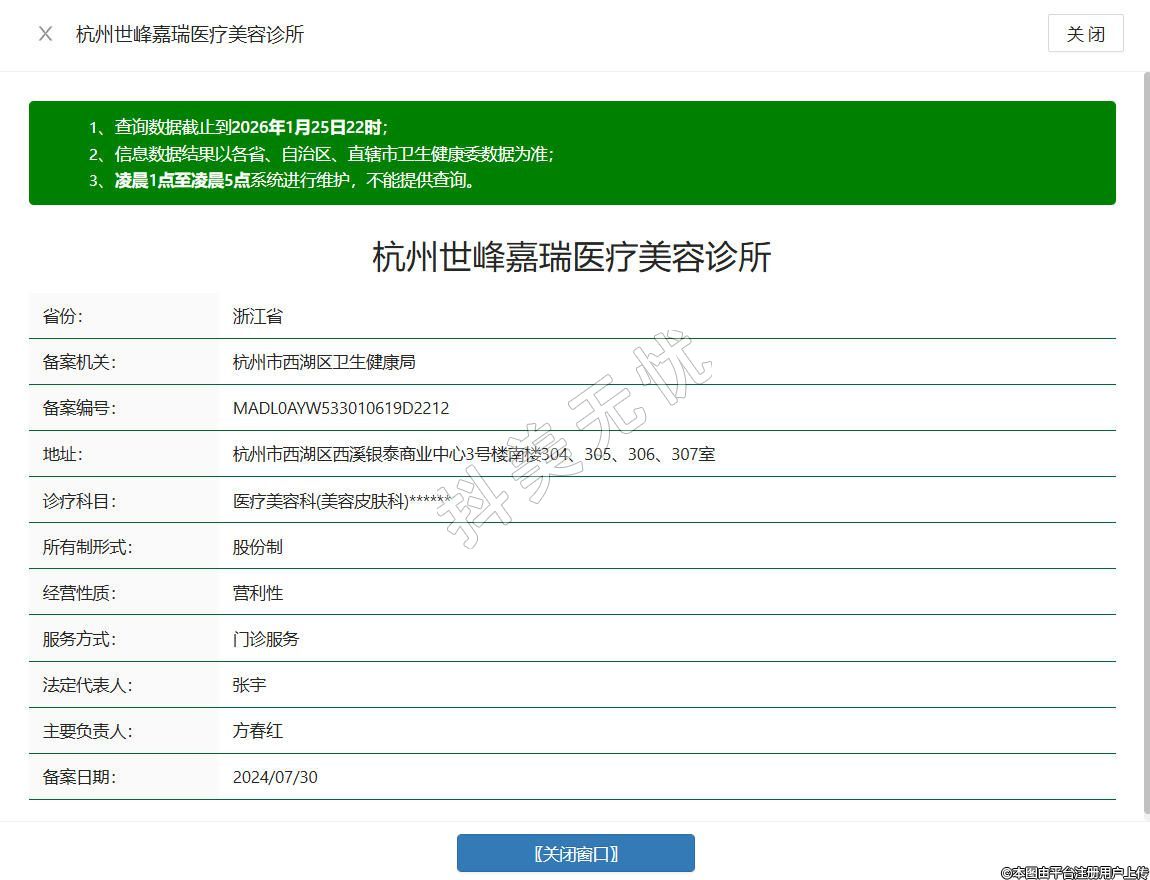Click the vertical scrollbar on the right edge
The image size is (1150, 880).
tap(1146, 440)
